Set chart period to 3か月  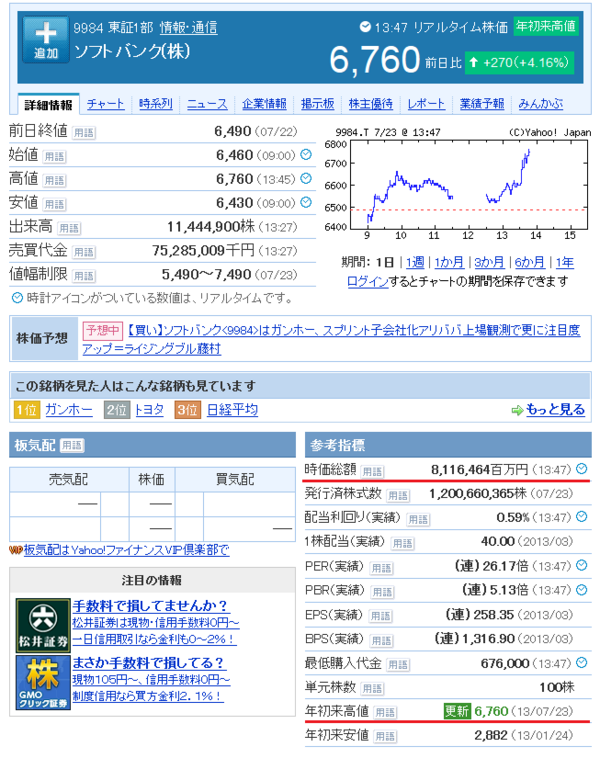pos(489,262)
